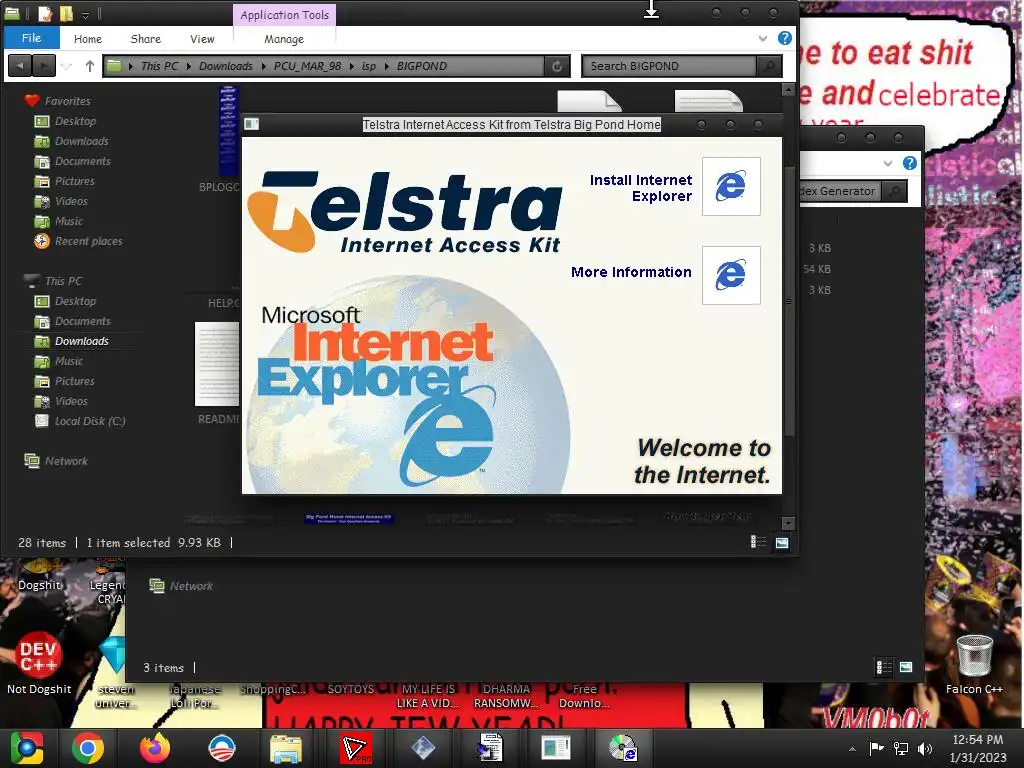Click the Action Center flag tray icon
1024x768 pixels.
pos(876,748)
